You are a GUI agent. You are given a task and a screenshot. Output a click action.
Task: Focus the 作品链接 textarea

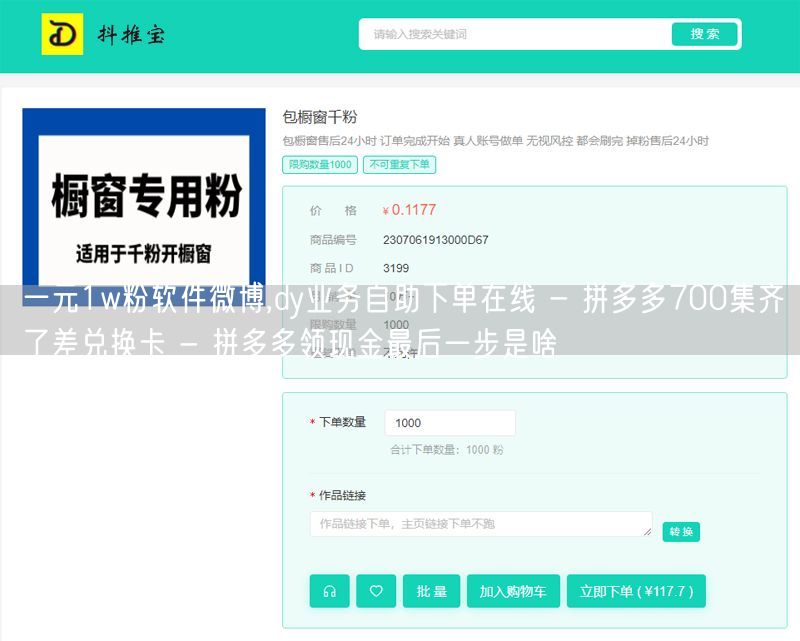pyautogui.click(x=481, y=524)
